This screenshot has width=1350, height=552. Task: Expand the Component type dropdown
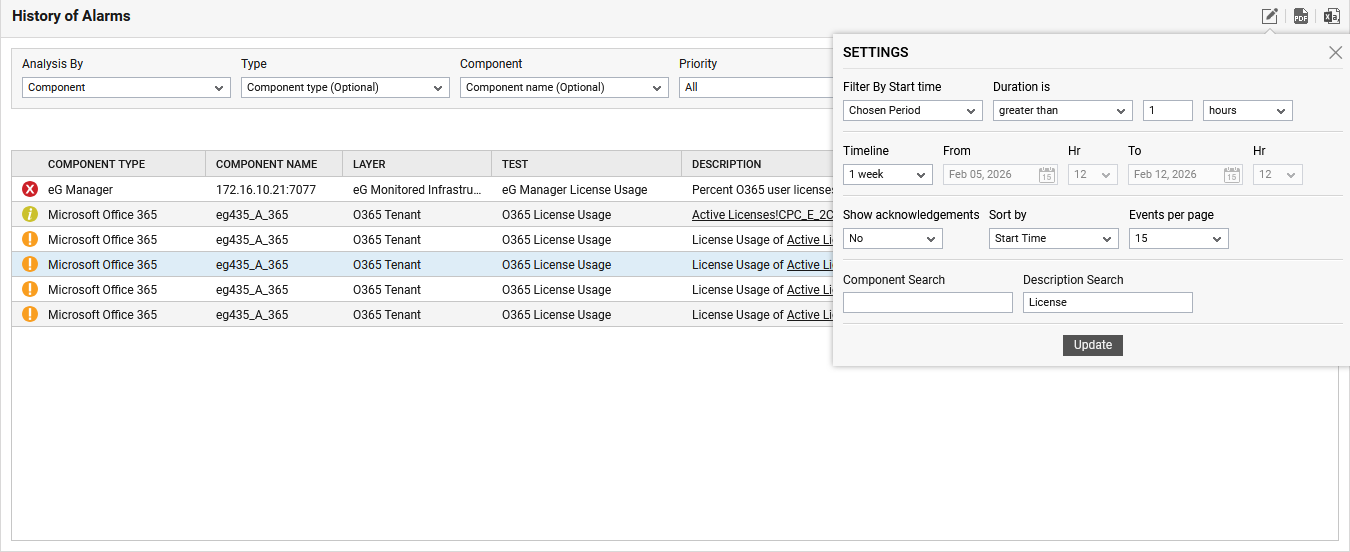coord(345,88)
